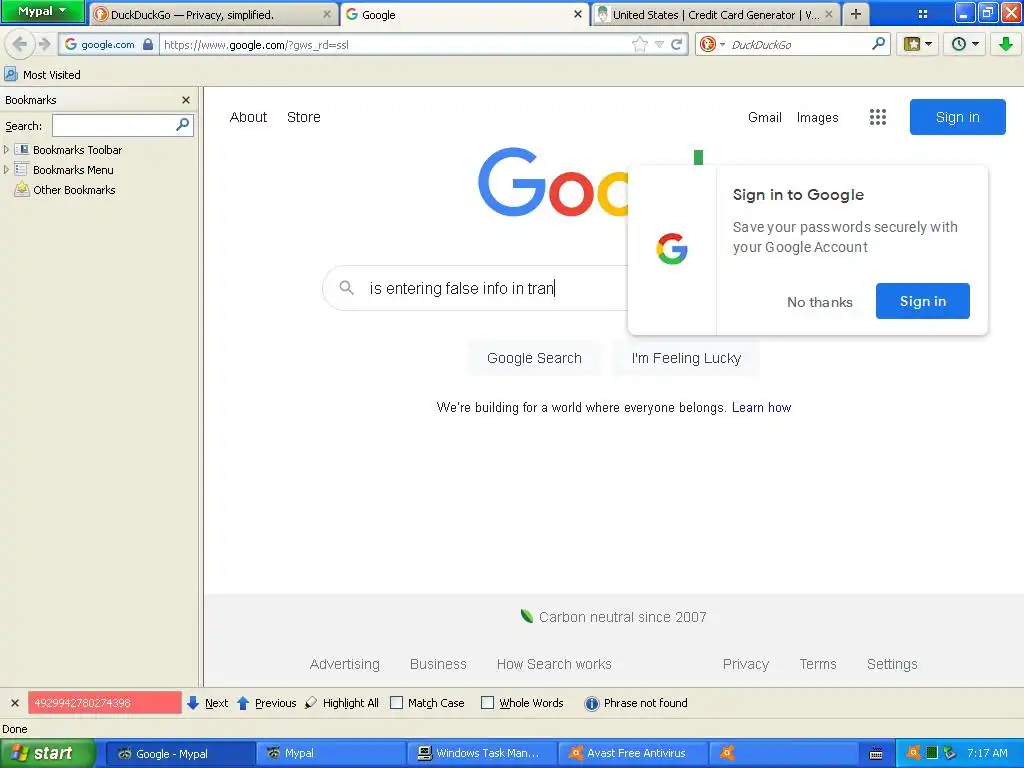The width and height of the screenshot is (1024, 768).
Task: Bookmark this page with the star icon
Action: coord(640,44)
